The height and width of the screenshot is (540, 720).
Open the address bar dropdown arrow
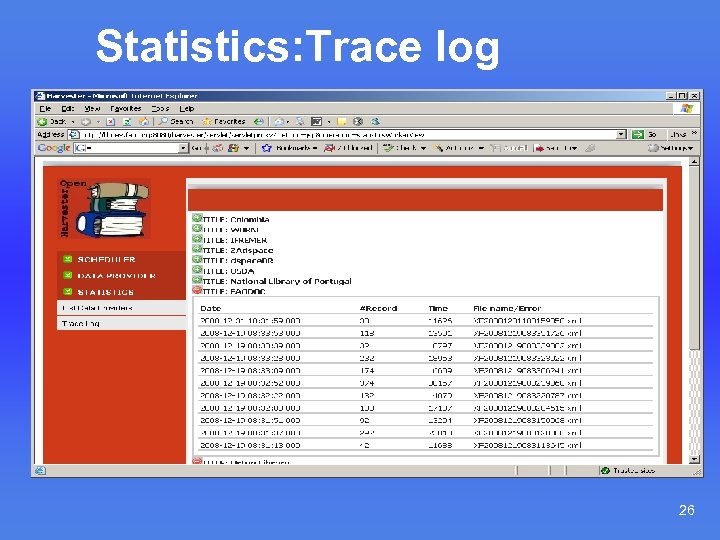coord(621,135)
